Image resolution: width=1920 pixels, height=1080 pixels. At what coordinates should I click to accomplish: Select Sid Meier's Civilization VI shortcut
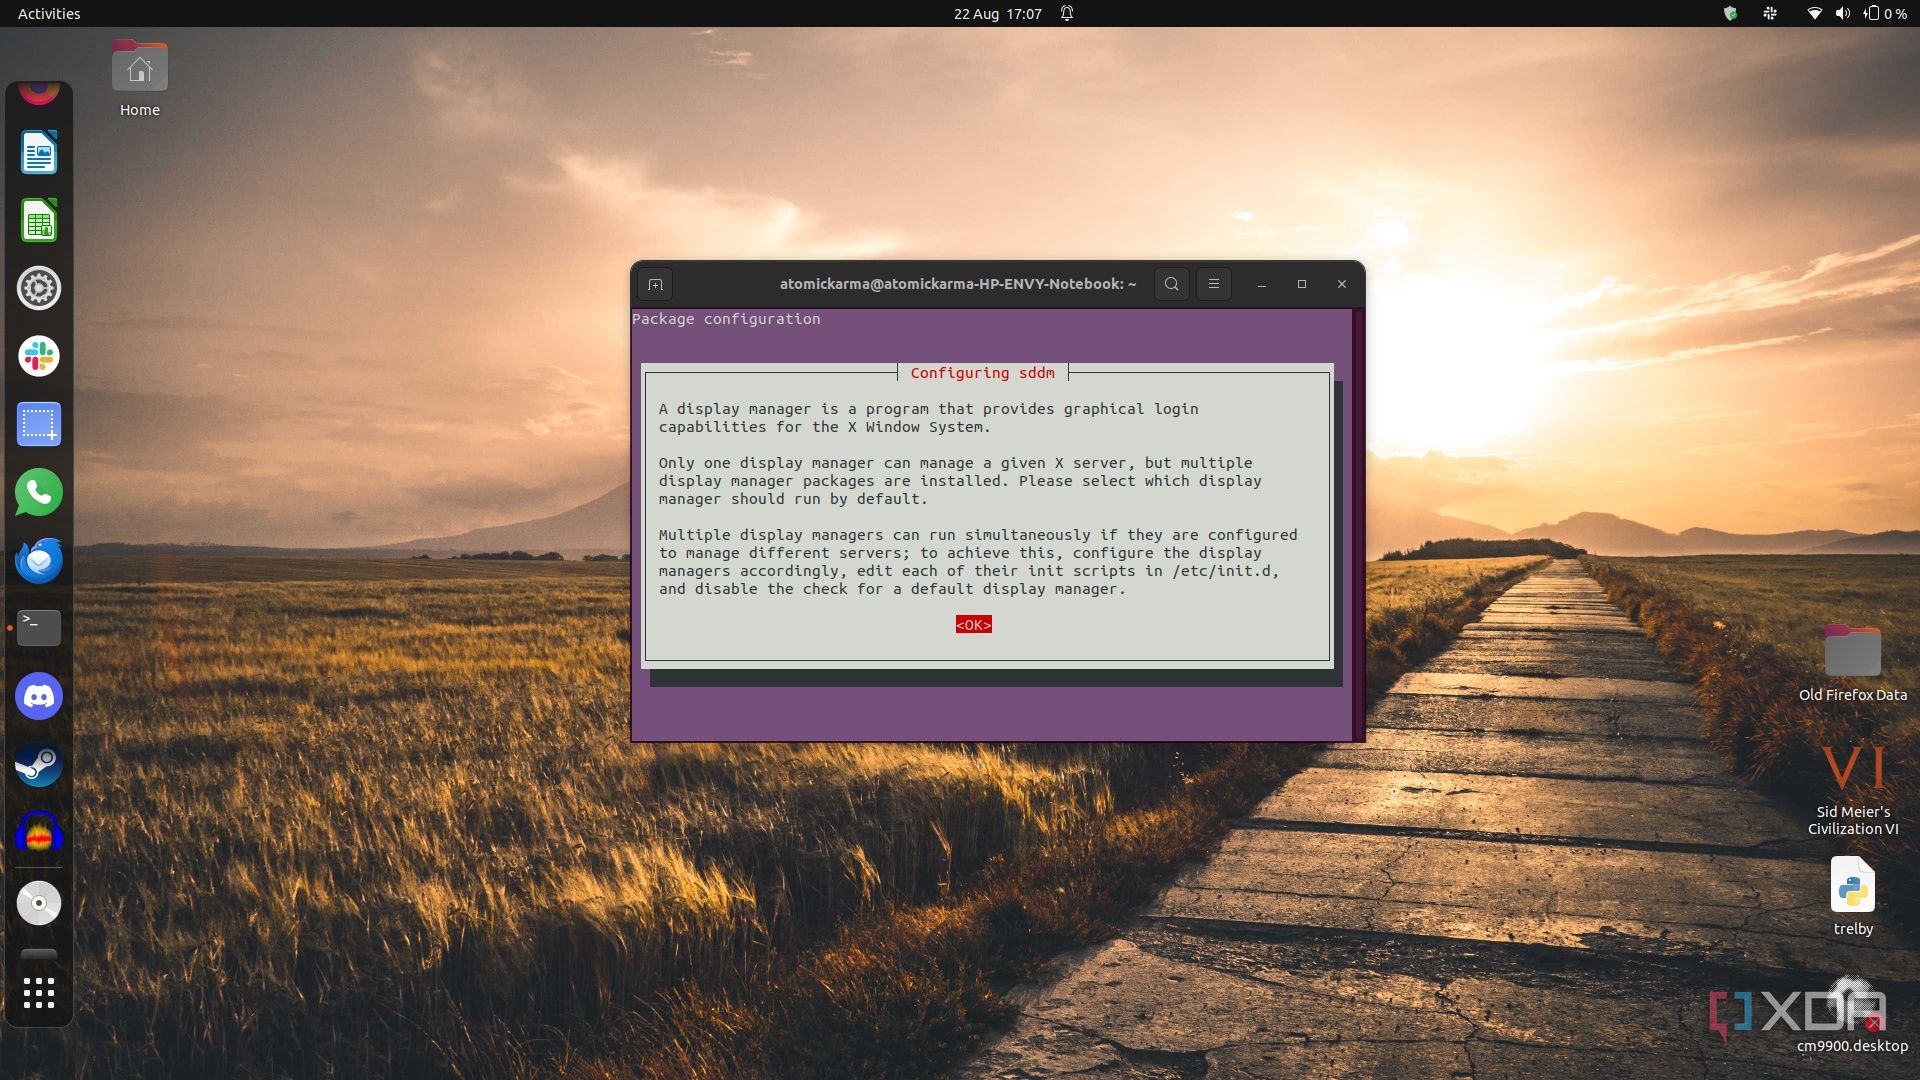click(x=1853, y=790)
